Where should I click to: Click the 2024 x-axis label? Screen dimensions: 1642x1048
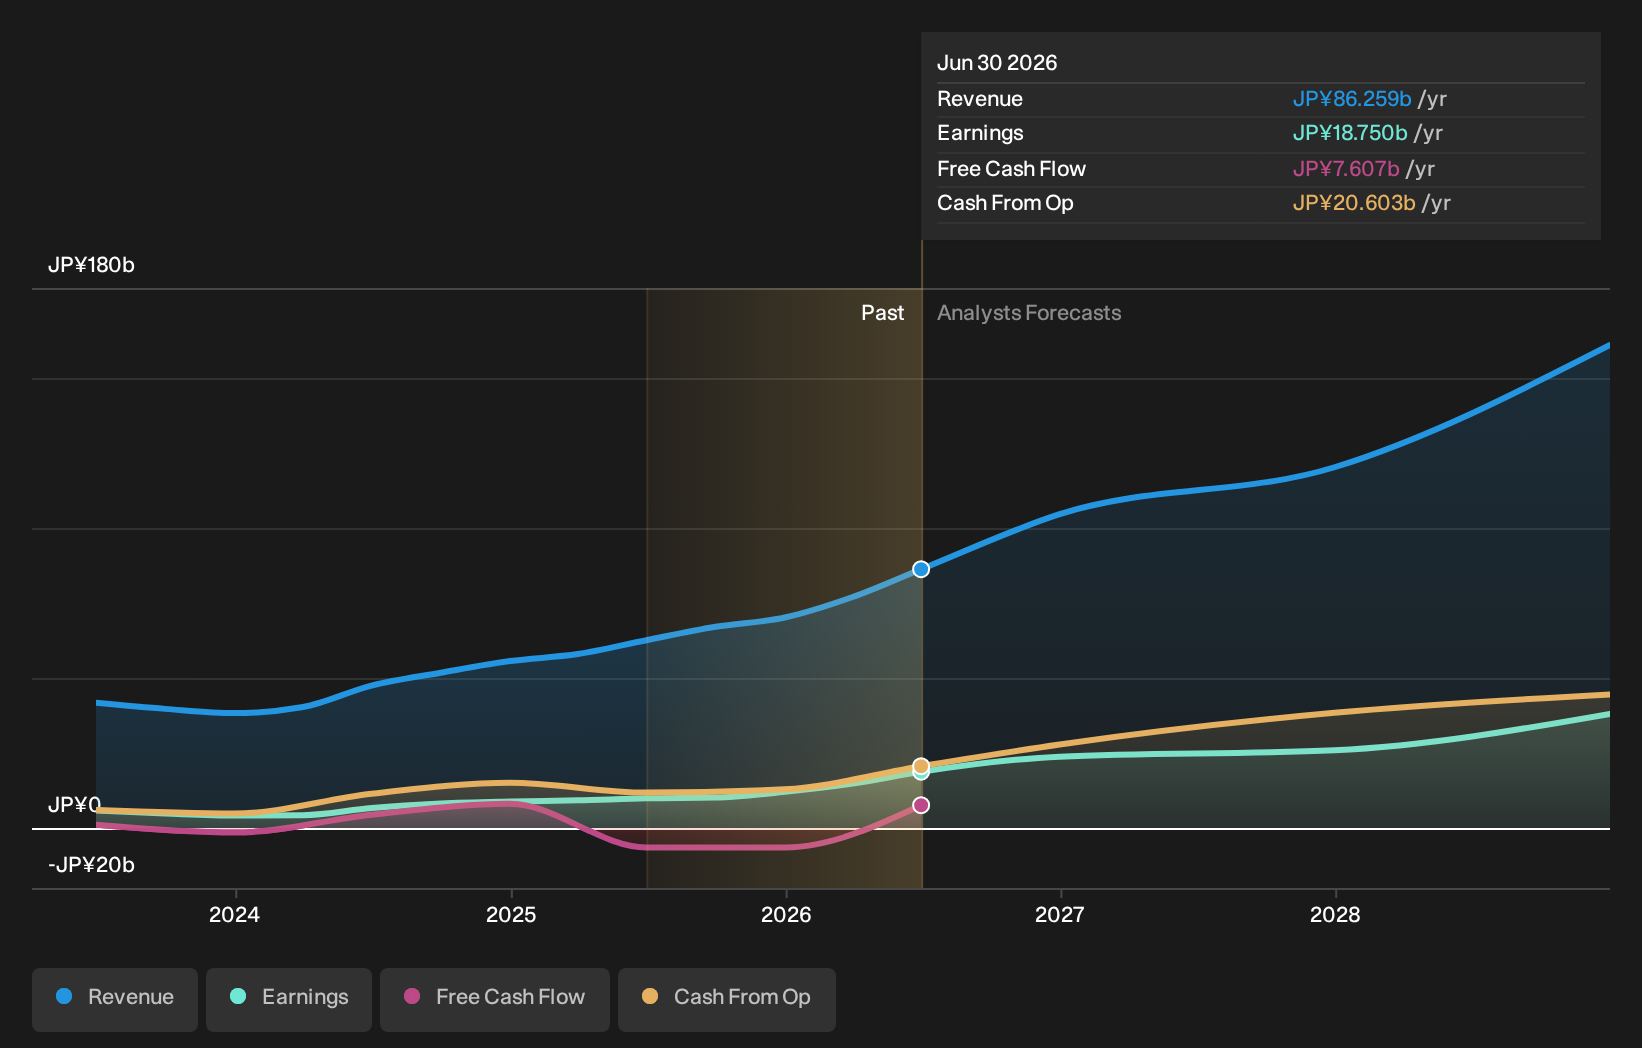click(x=235, y=914)
